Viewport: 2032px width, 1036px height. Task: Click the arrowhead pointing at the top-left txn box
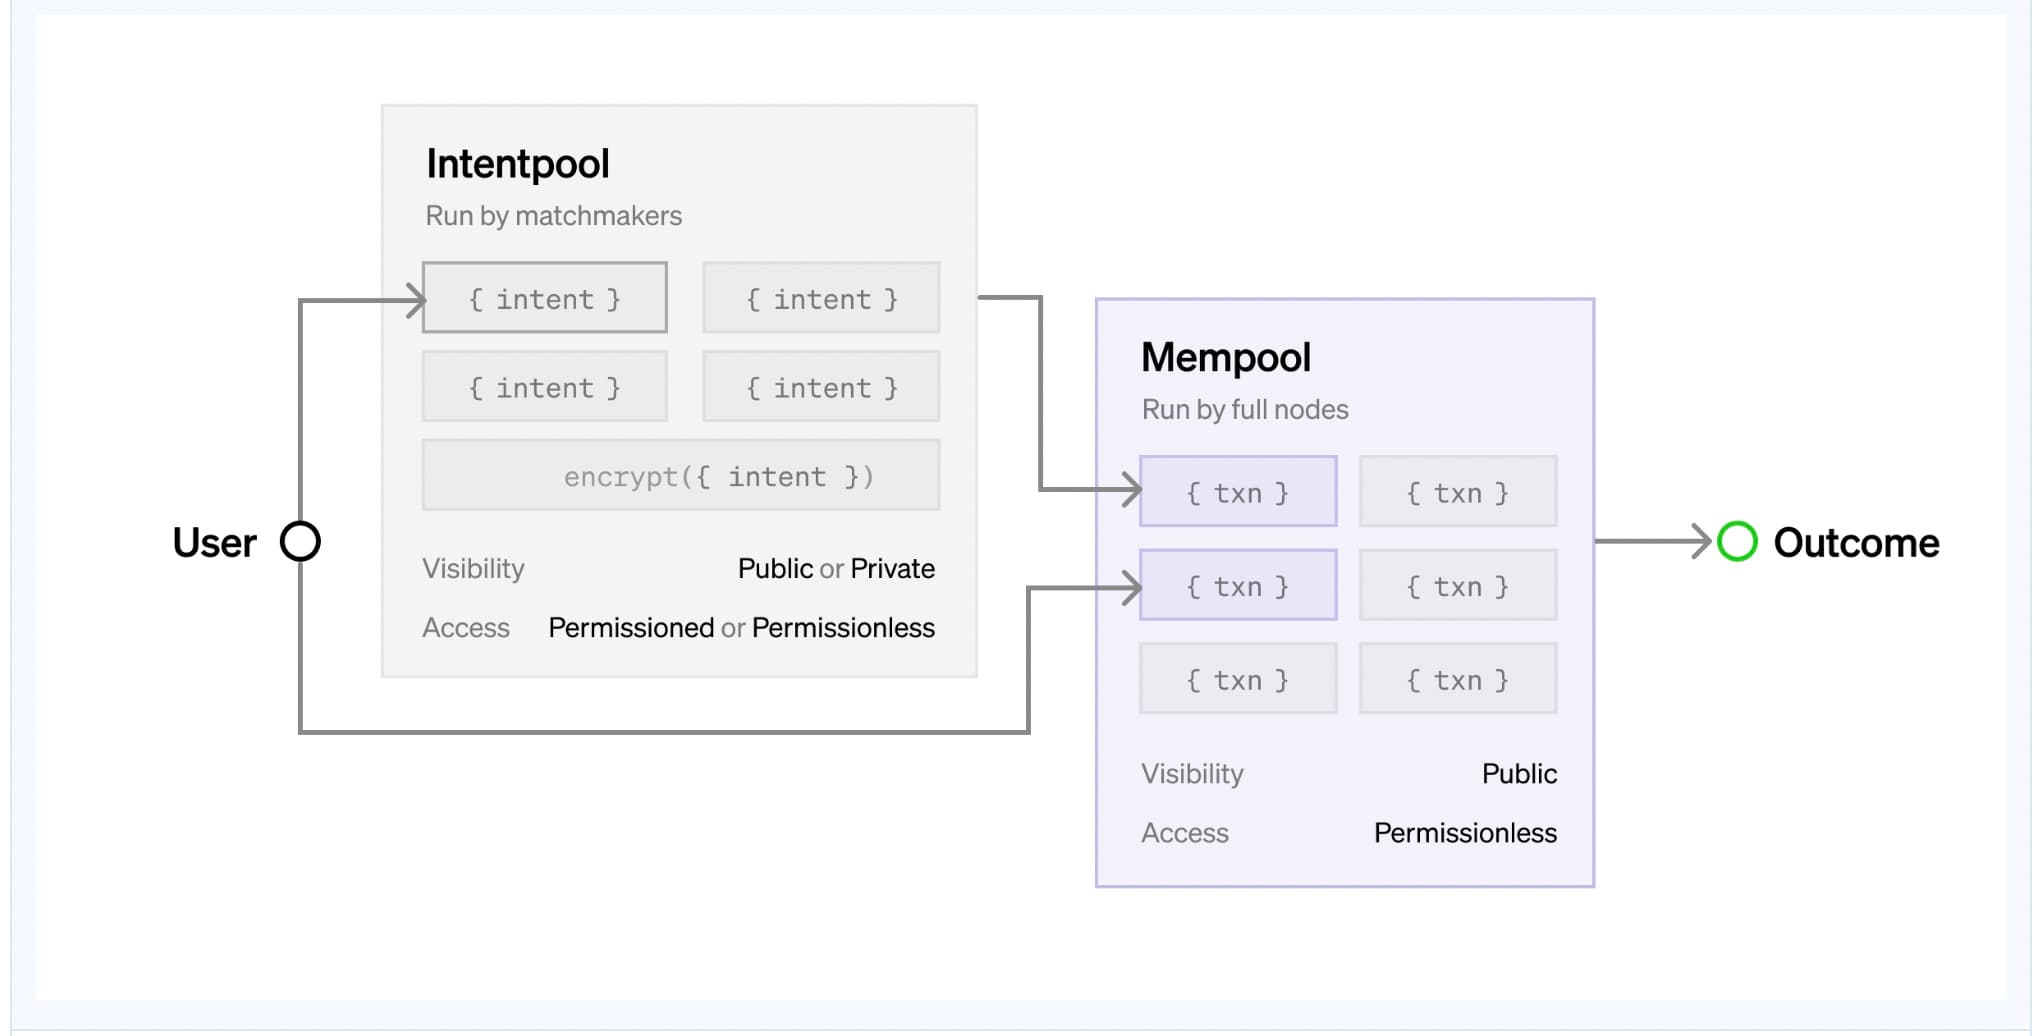tap(1131, 490)
